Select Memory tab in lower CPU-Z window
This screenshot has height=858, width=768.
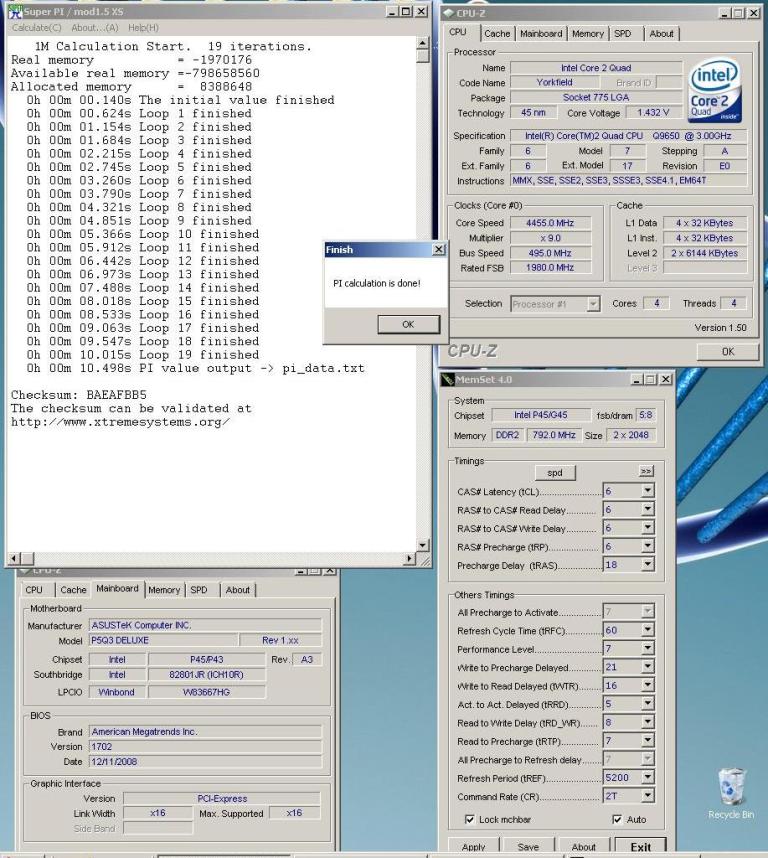[x=164, y=590]
